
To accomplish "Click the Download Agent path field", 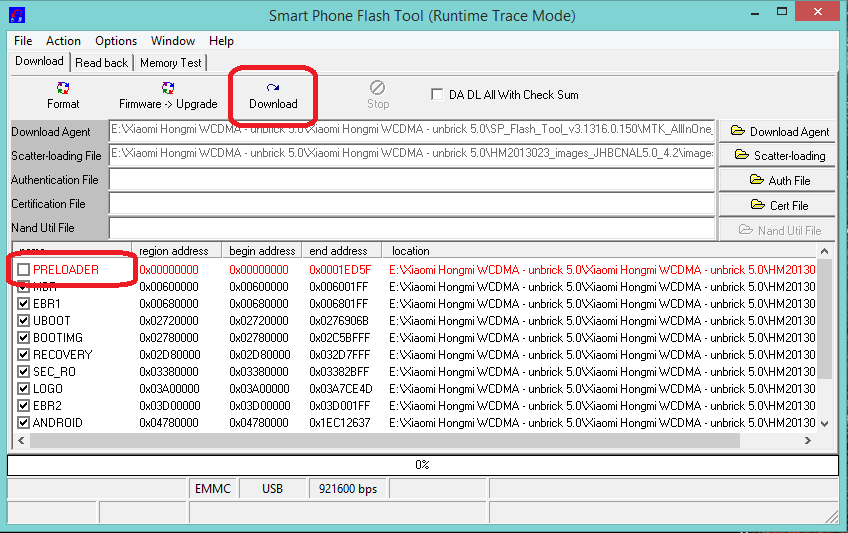I will pos(412,130).
